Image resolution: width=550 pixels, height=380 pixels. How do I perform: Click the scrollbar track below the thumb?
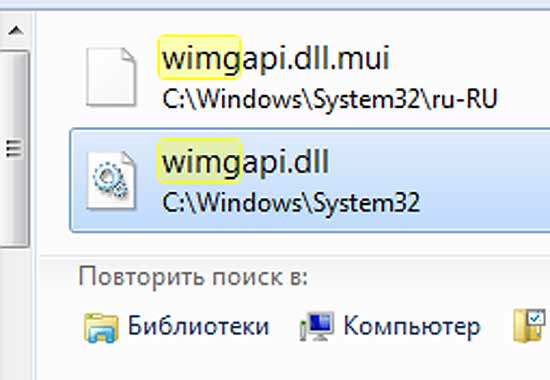15,313
